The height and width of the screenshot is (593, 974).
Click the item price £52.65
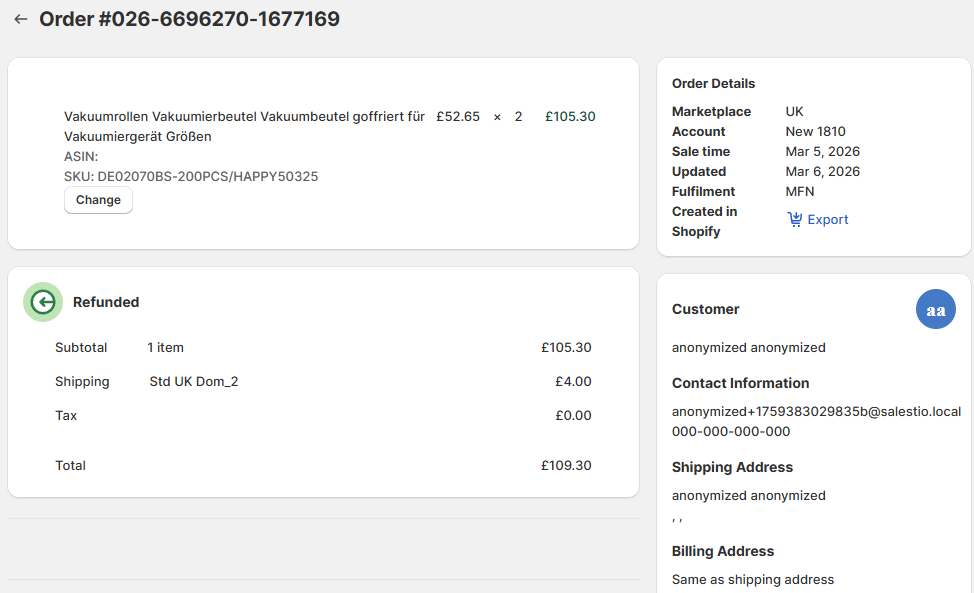(x=458, y=116)
